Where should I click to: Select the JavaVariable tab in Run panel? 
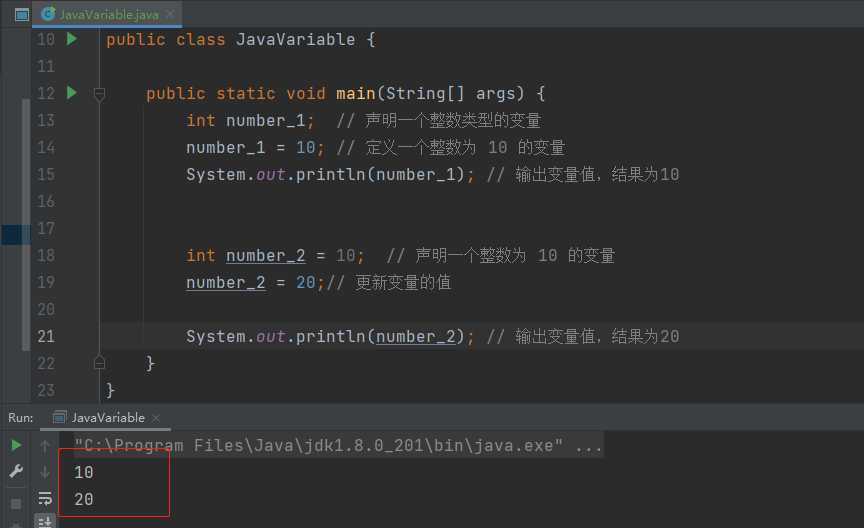pyautogui.click(x=107, y=417)
